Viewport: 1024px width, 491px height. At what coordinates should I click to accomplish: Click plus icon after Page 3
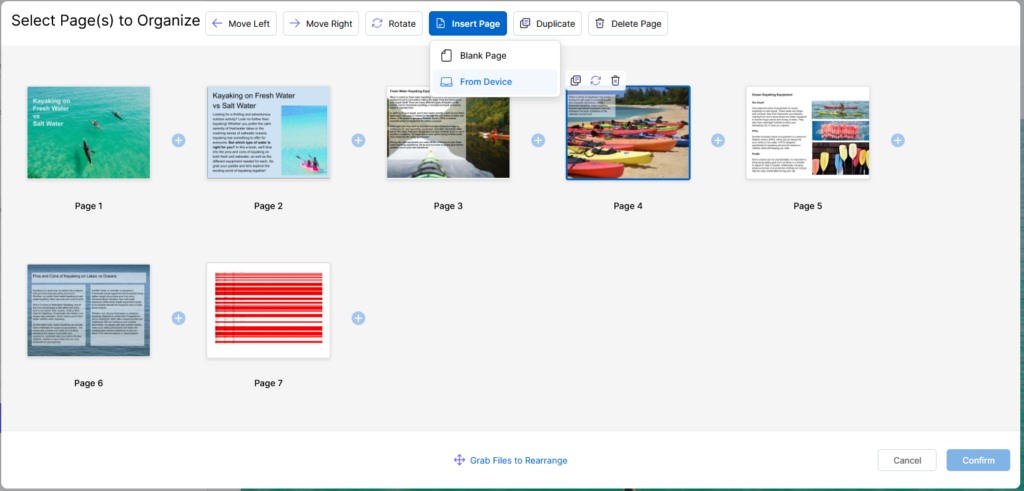(538, 140)
